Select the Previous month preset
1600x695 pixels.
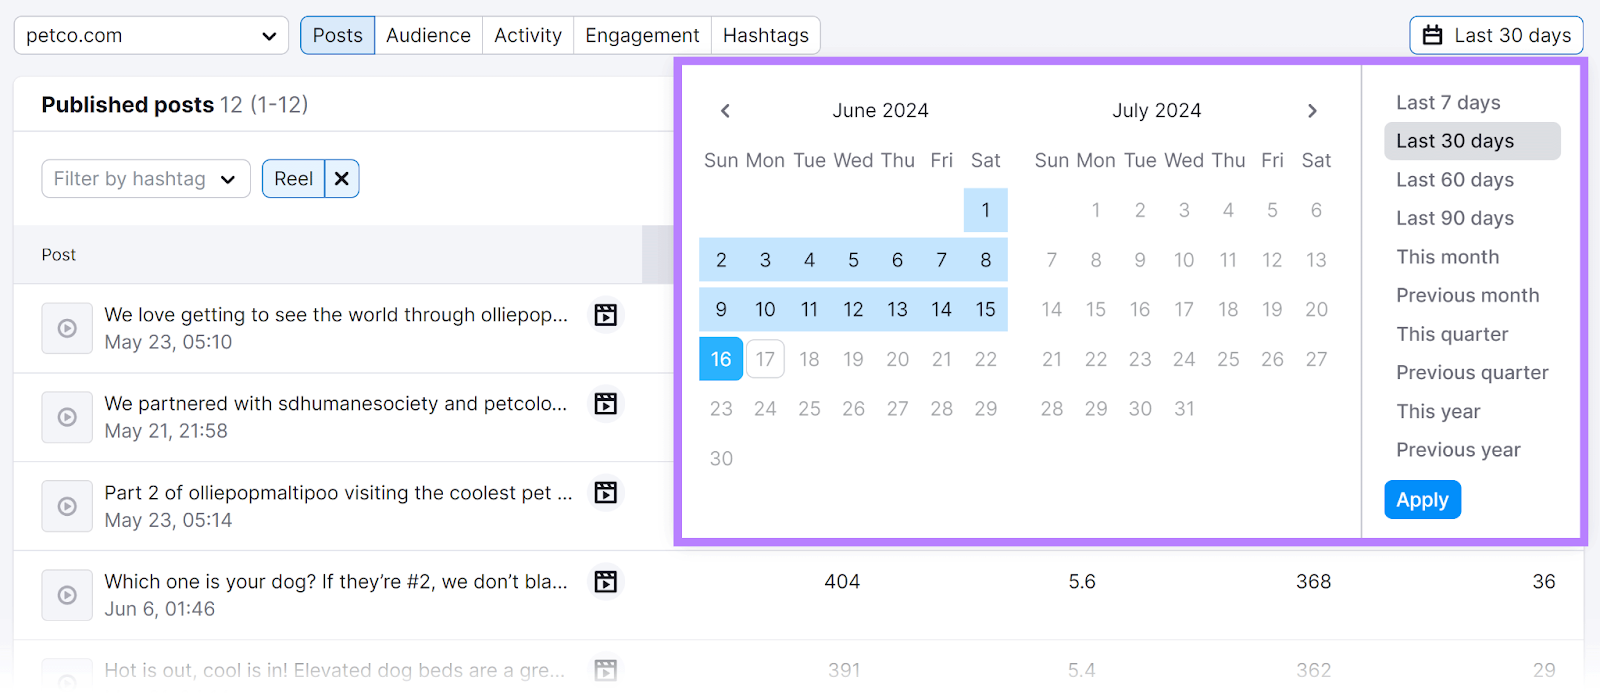tap(1466, 295)
